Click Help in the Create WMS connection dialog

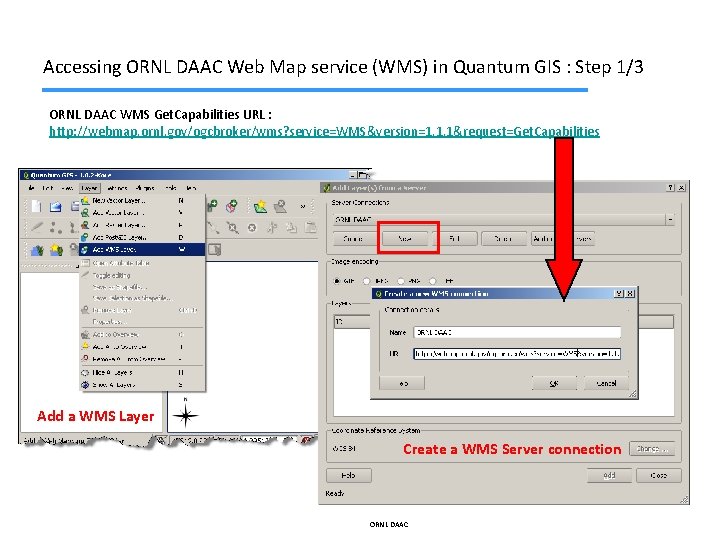click(x=403, y=383)
